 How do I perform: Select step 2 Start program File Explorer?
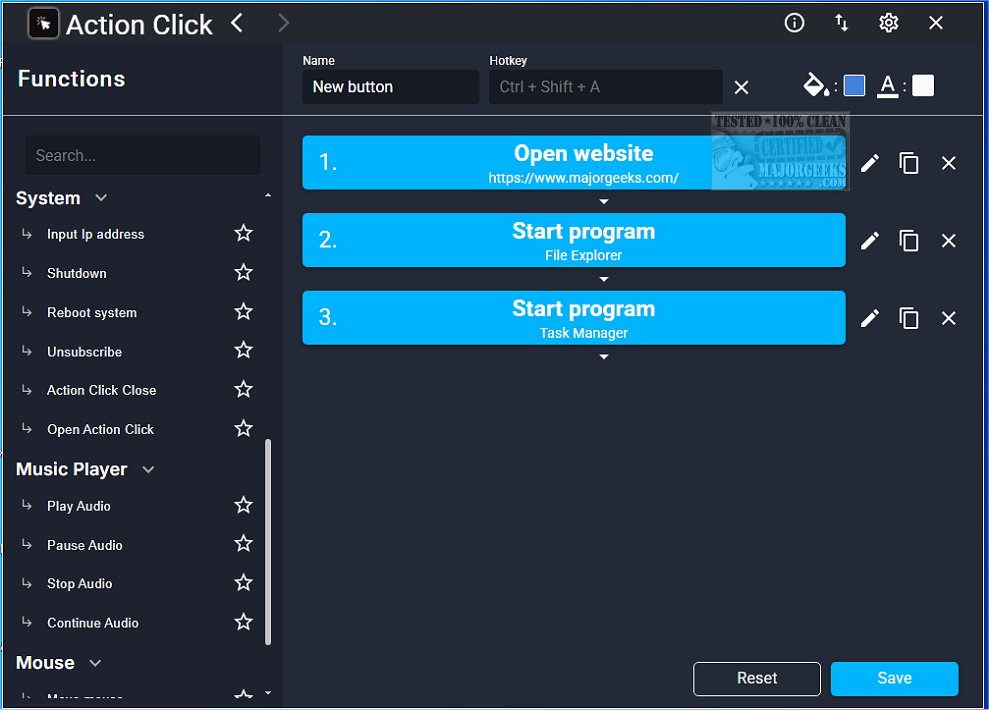tap(573, 240)
